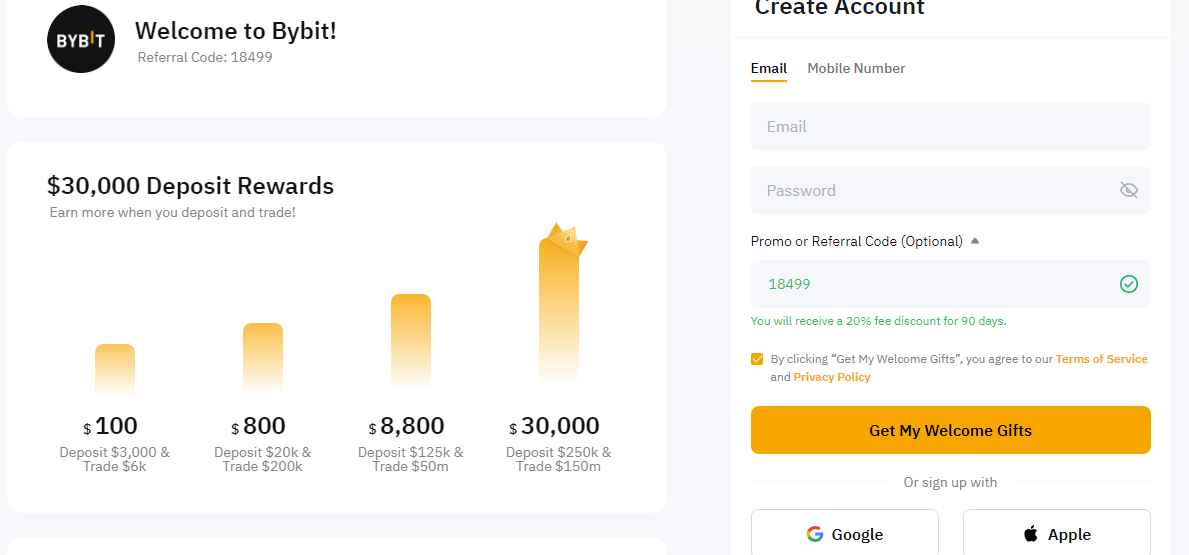Open the Terms of Service link
Screen dimensions: 1189x555
[x=1102, y=359]
